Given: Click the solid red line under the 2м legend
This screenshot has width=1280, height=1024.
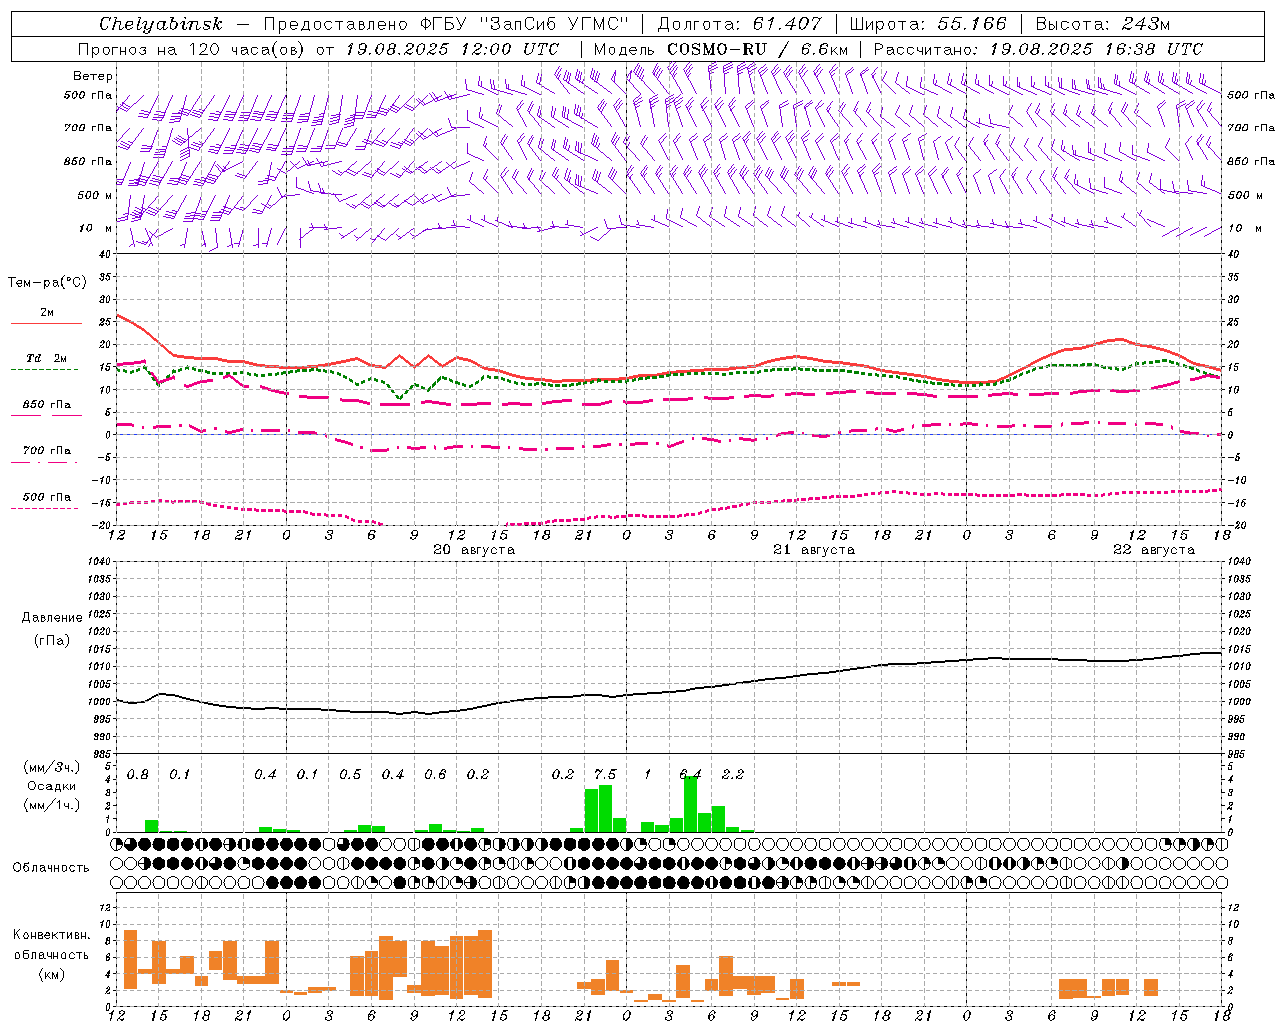Looking at the screenshot, I should 46,324.
